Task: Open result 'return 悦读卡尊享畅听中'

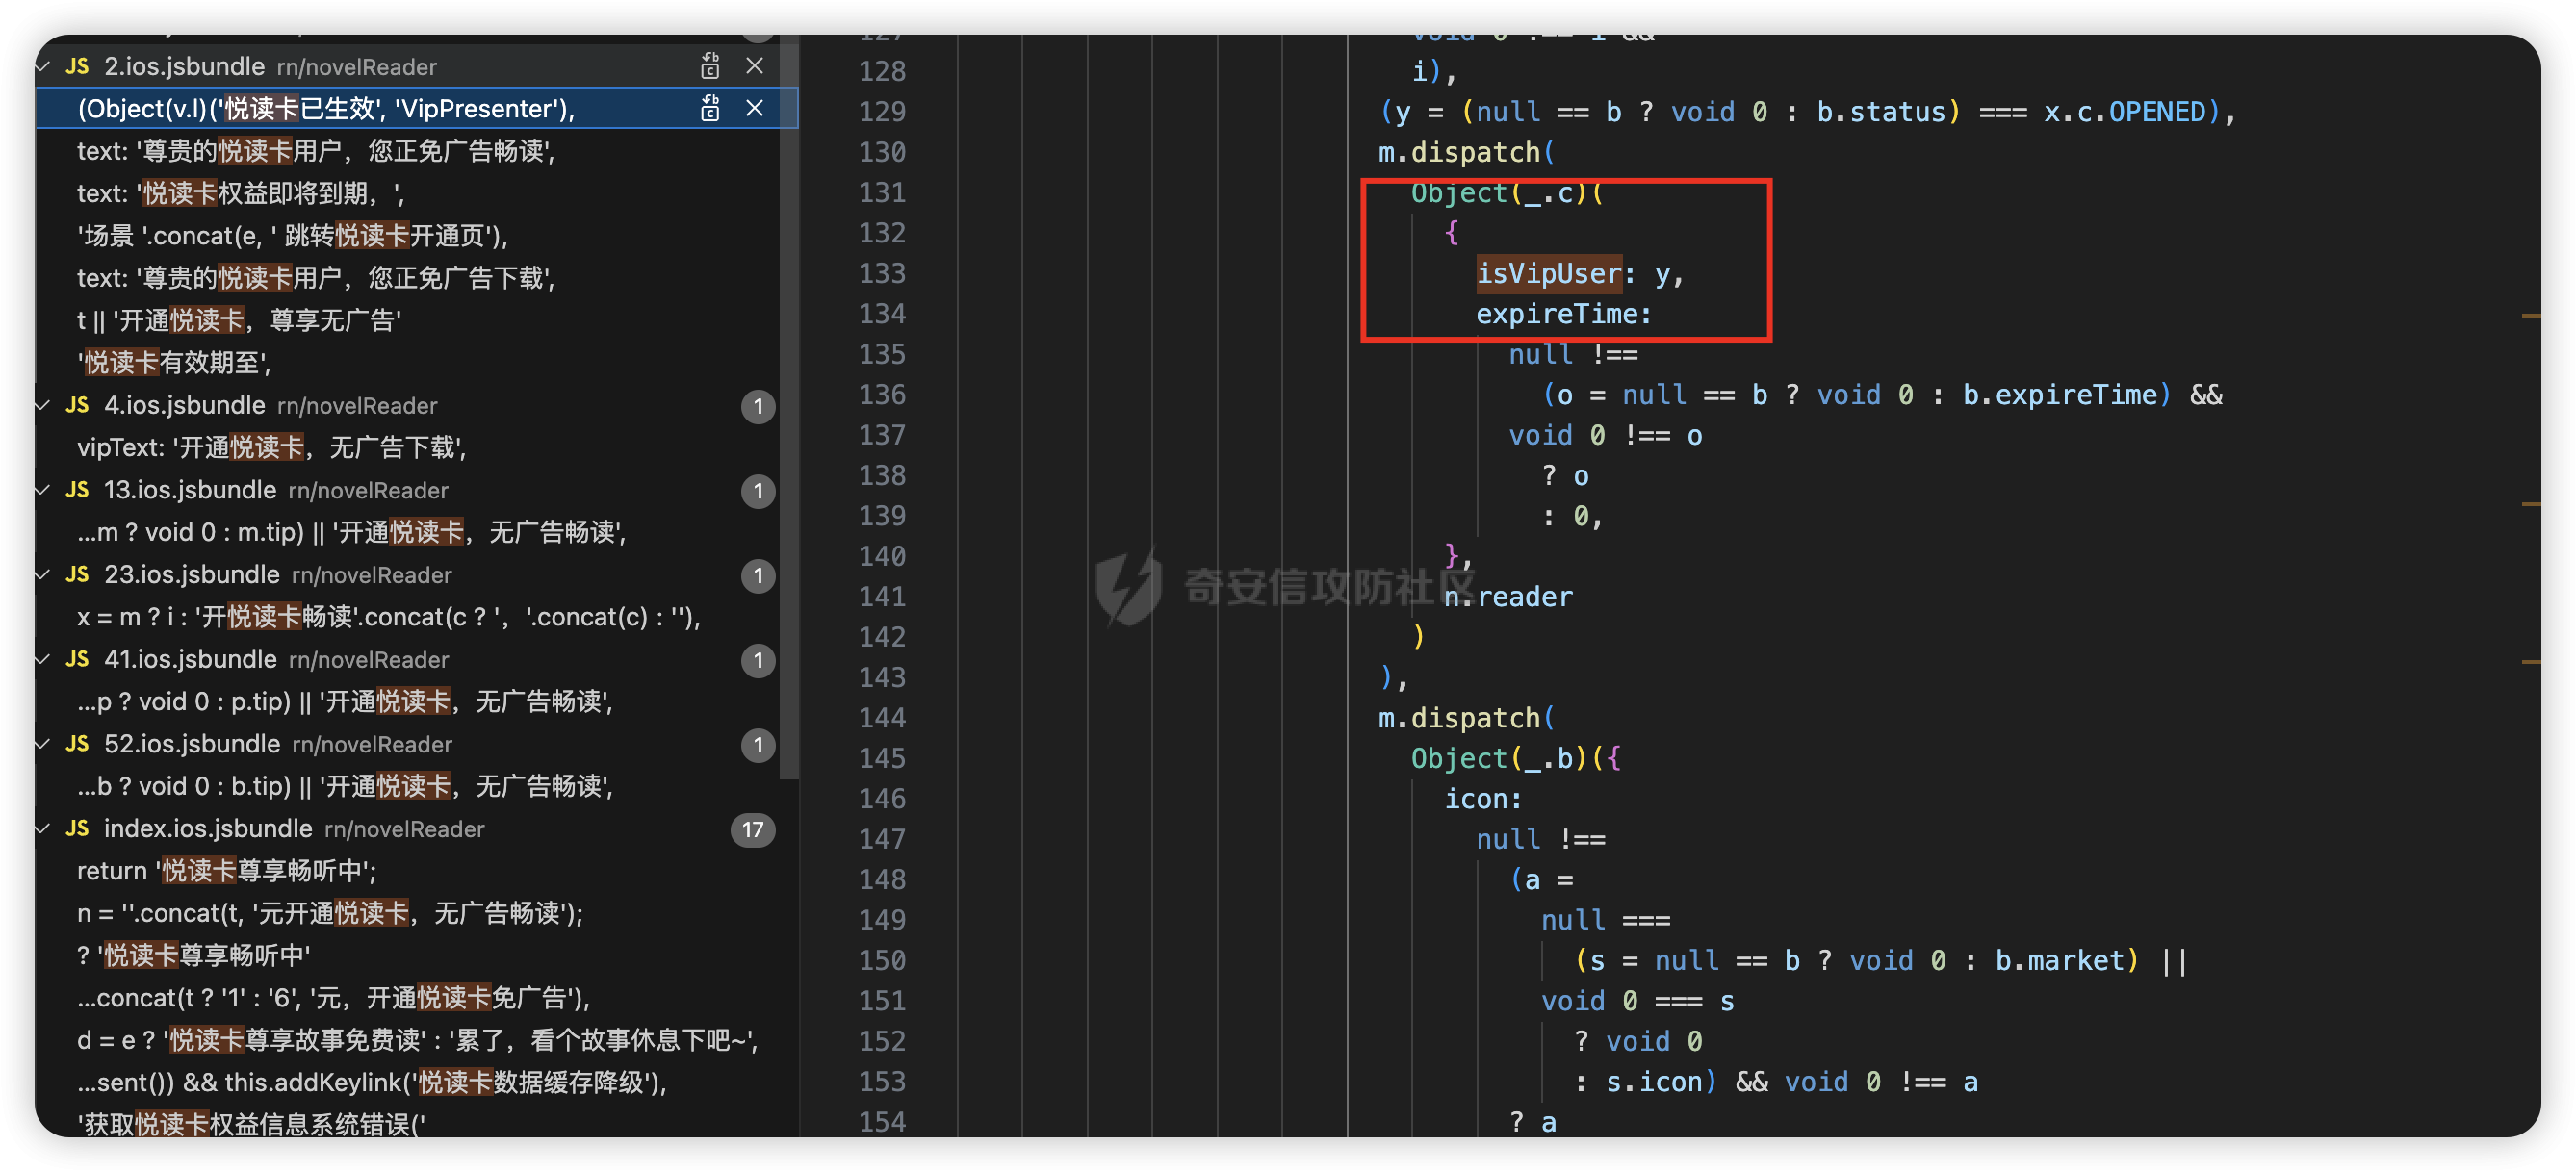Action: click(x=227, y=871)
